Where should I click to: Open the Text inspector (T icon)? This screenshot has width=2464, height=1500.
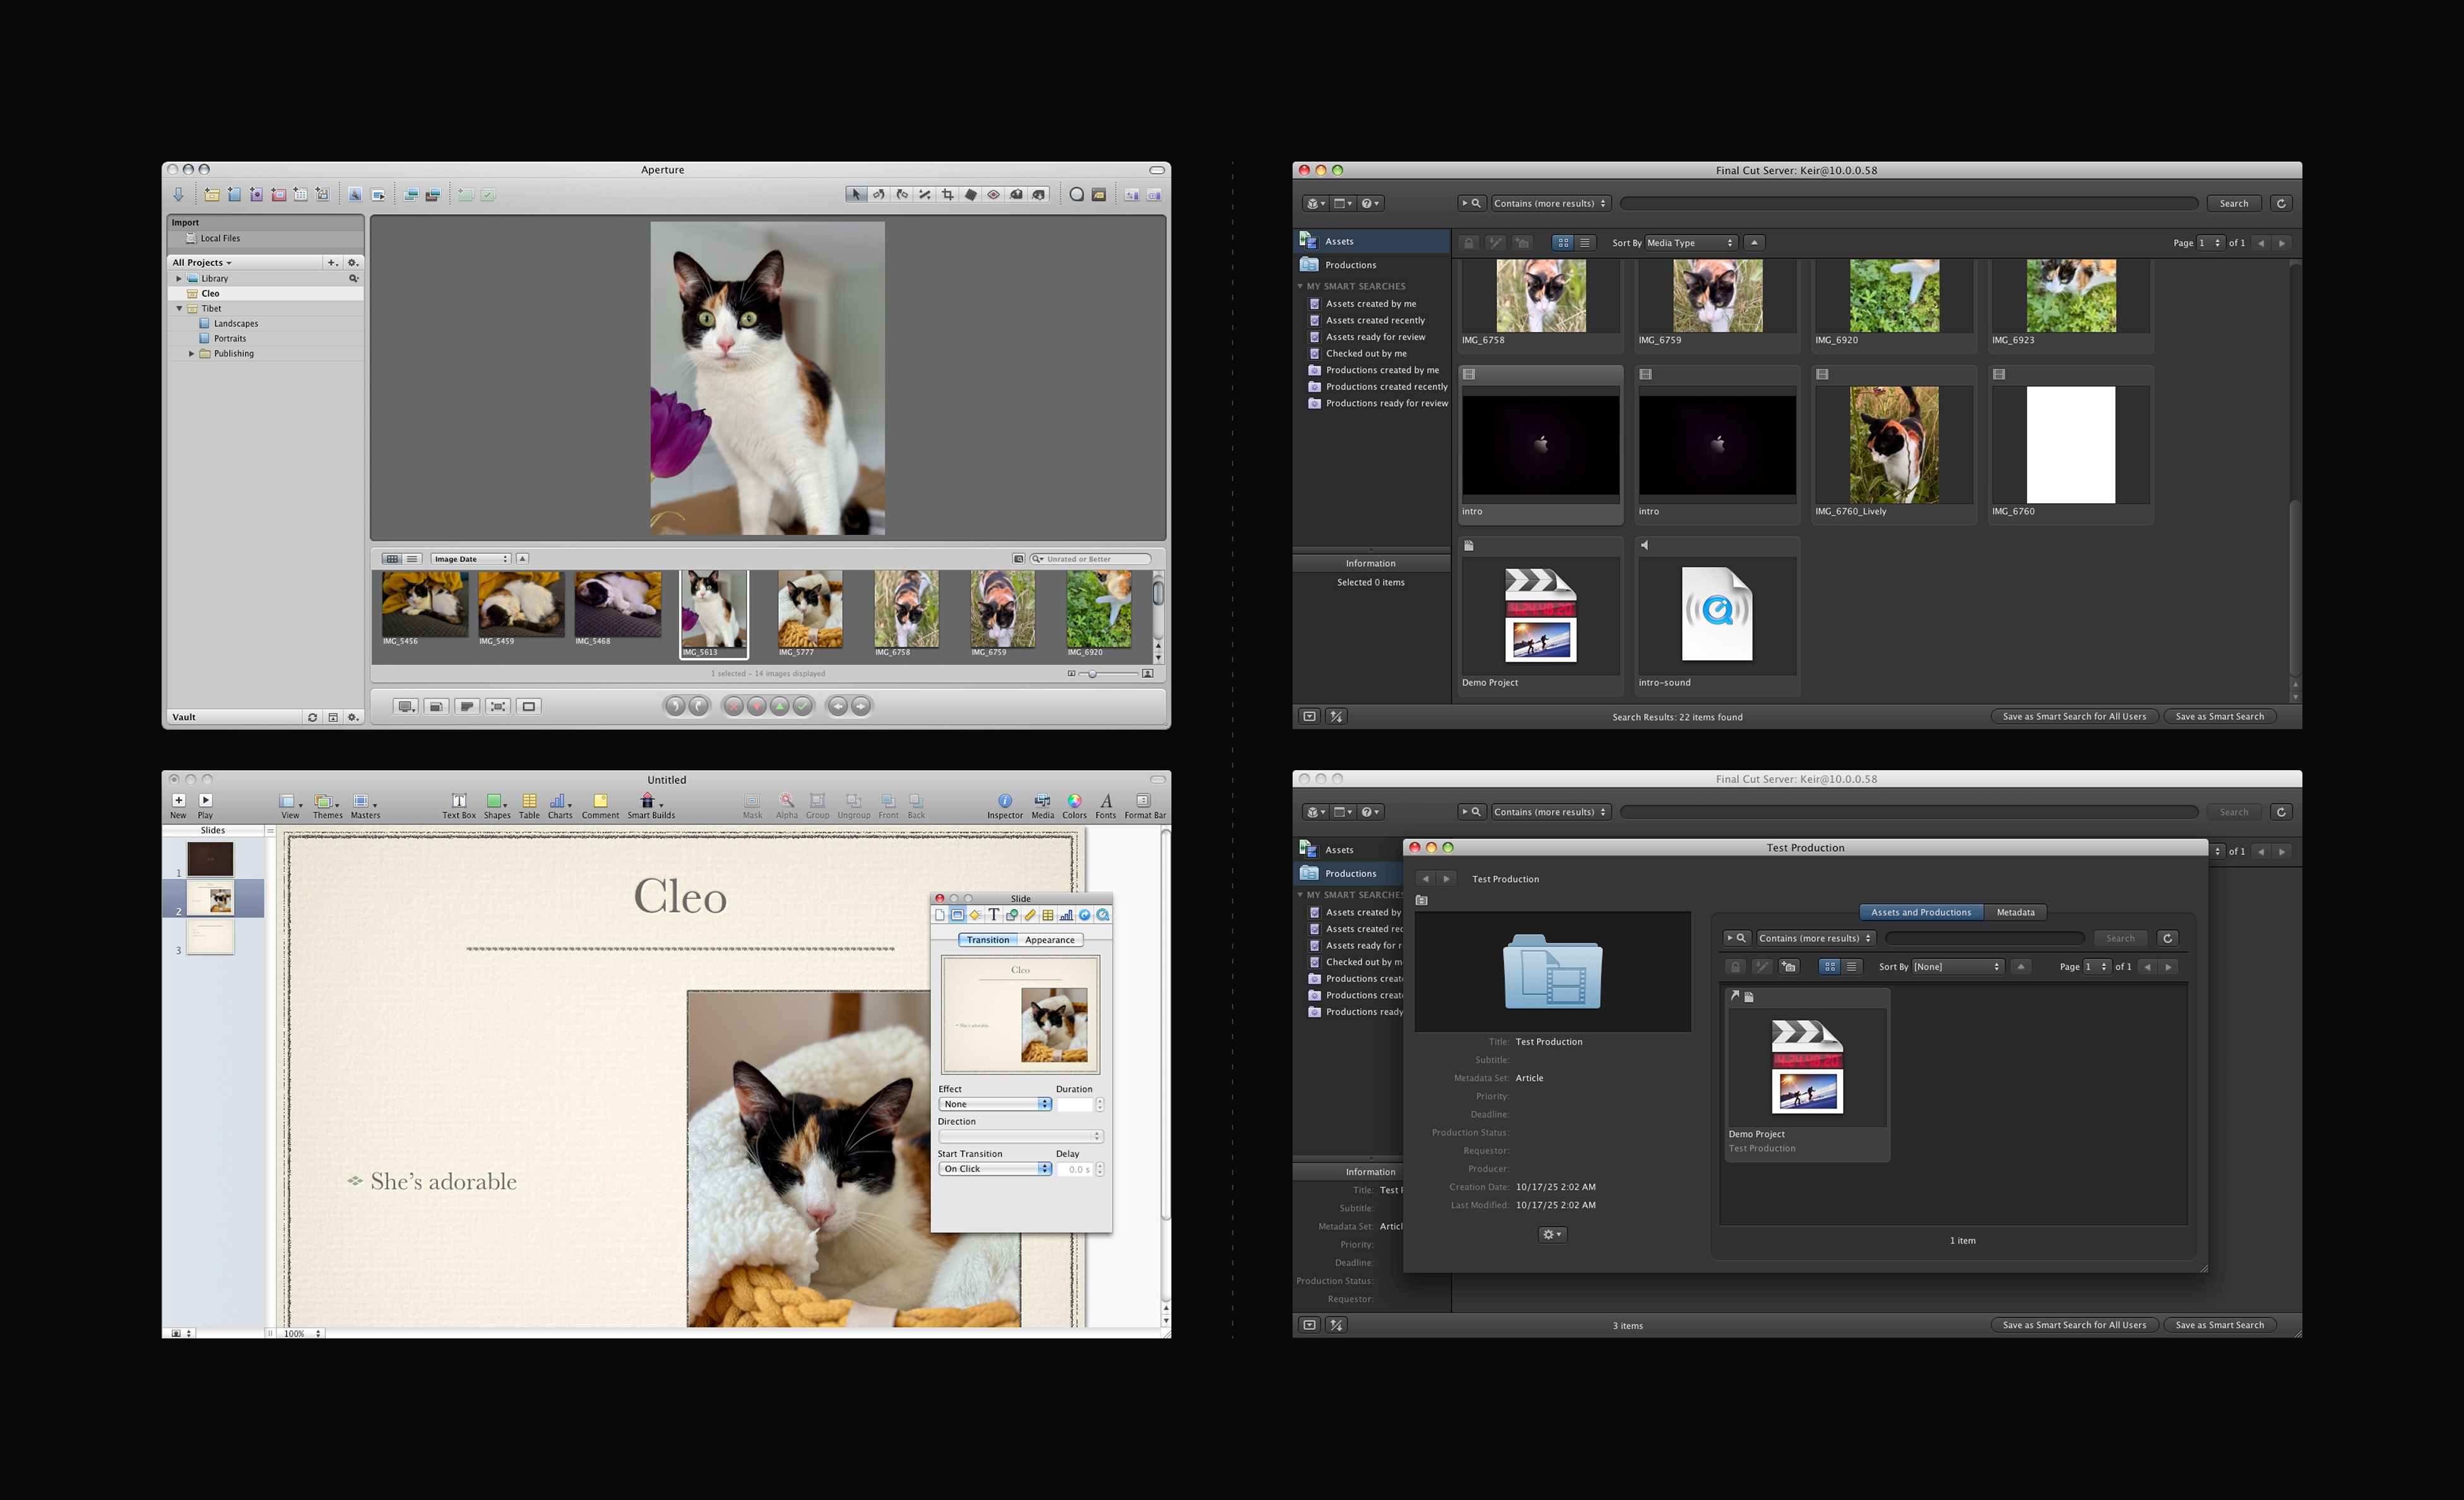coord(994,915)
